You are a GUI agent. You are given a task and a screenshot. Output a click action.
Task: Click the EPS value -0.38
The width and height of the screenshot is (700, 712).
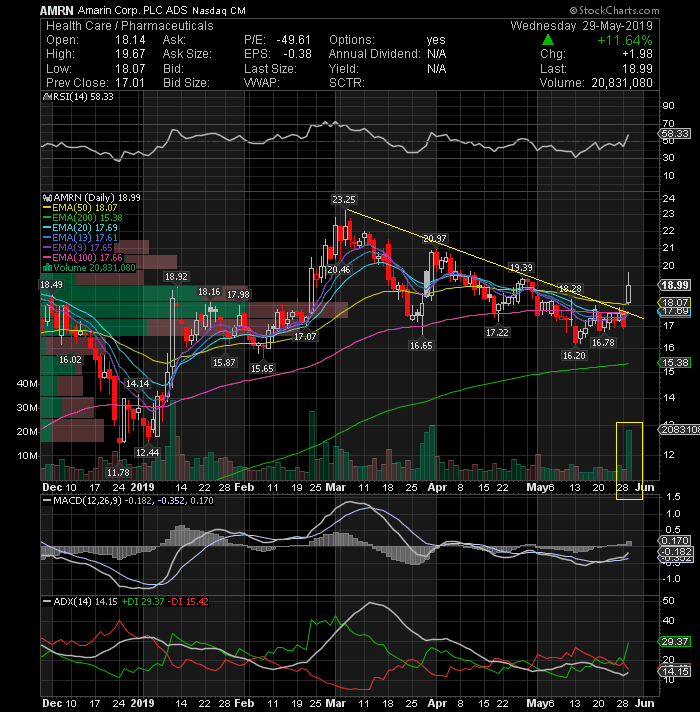(297, 54)
